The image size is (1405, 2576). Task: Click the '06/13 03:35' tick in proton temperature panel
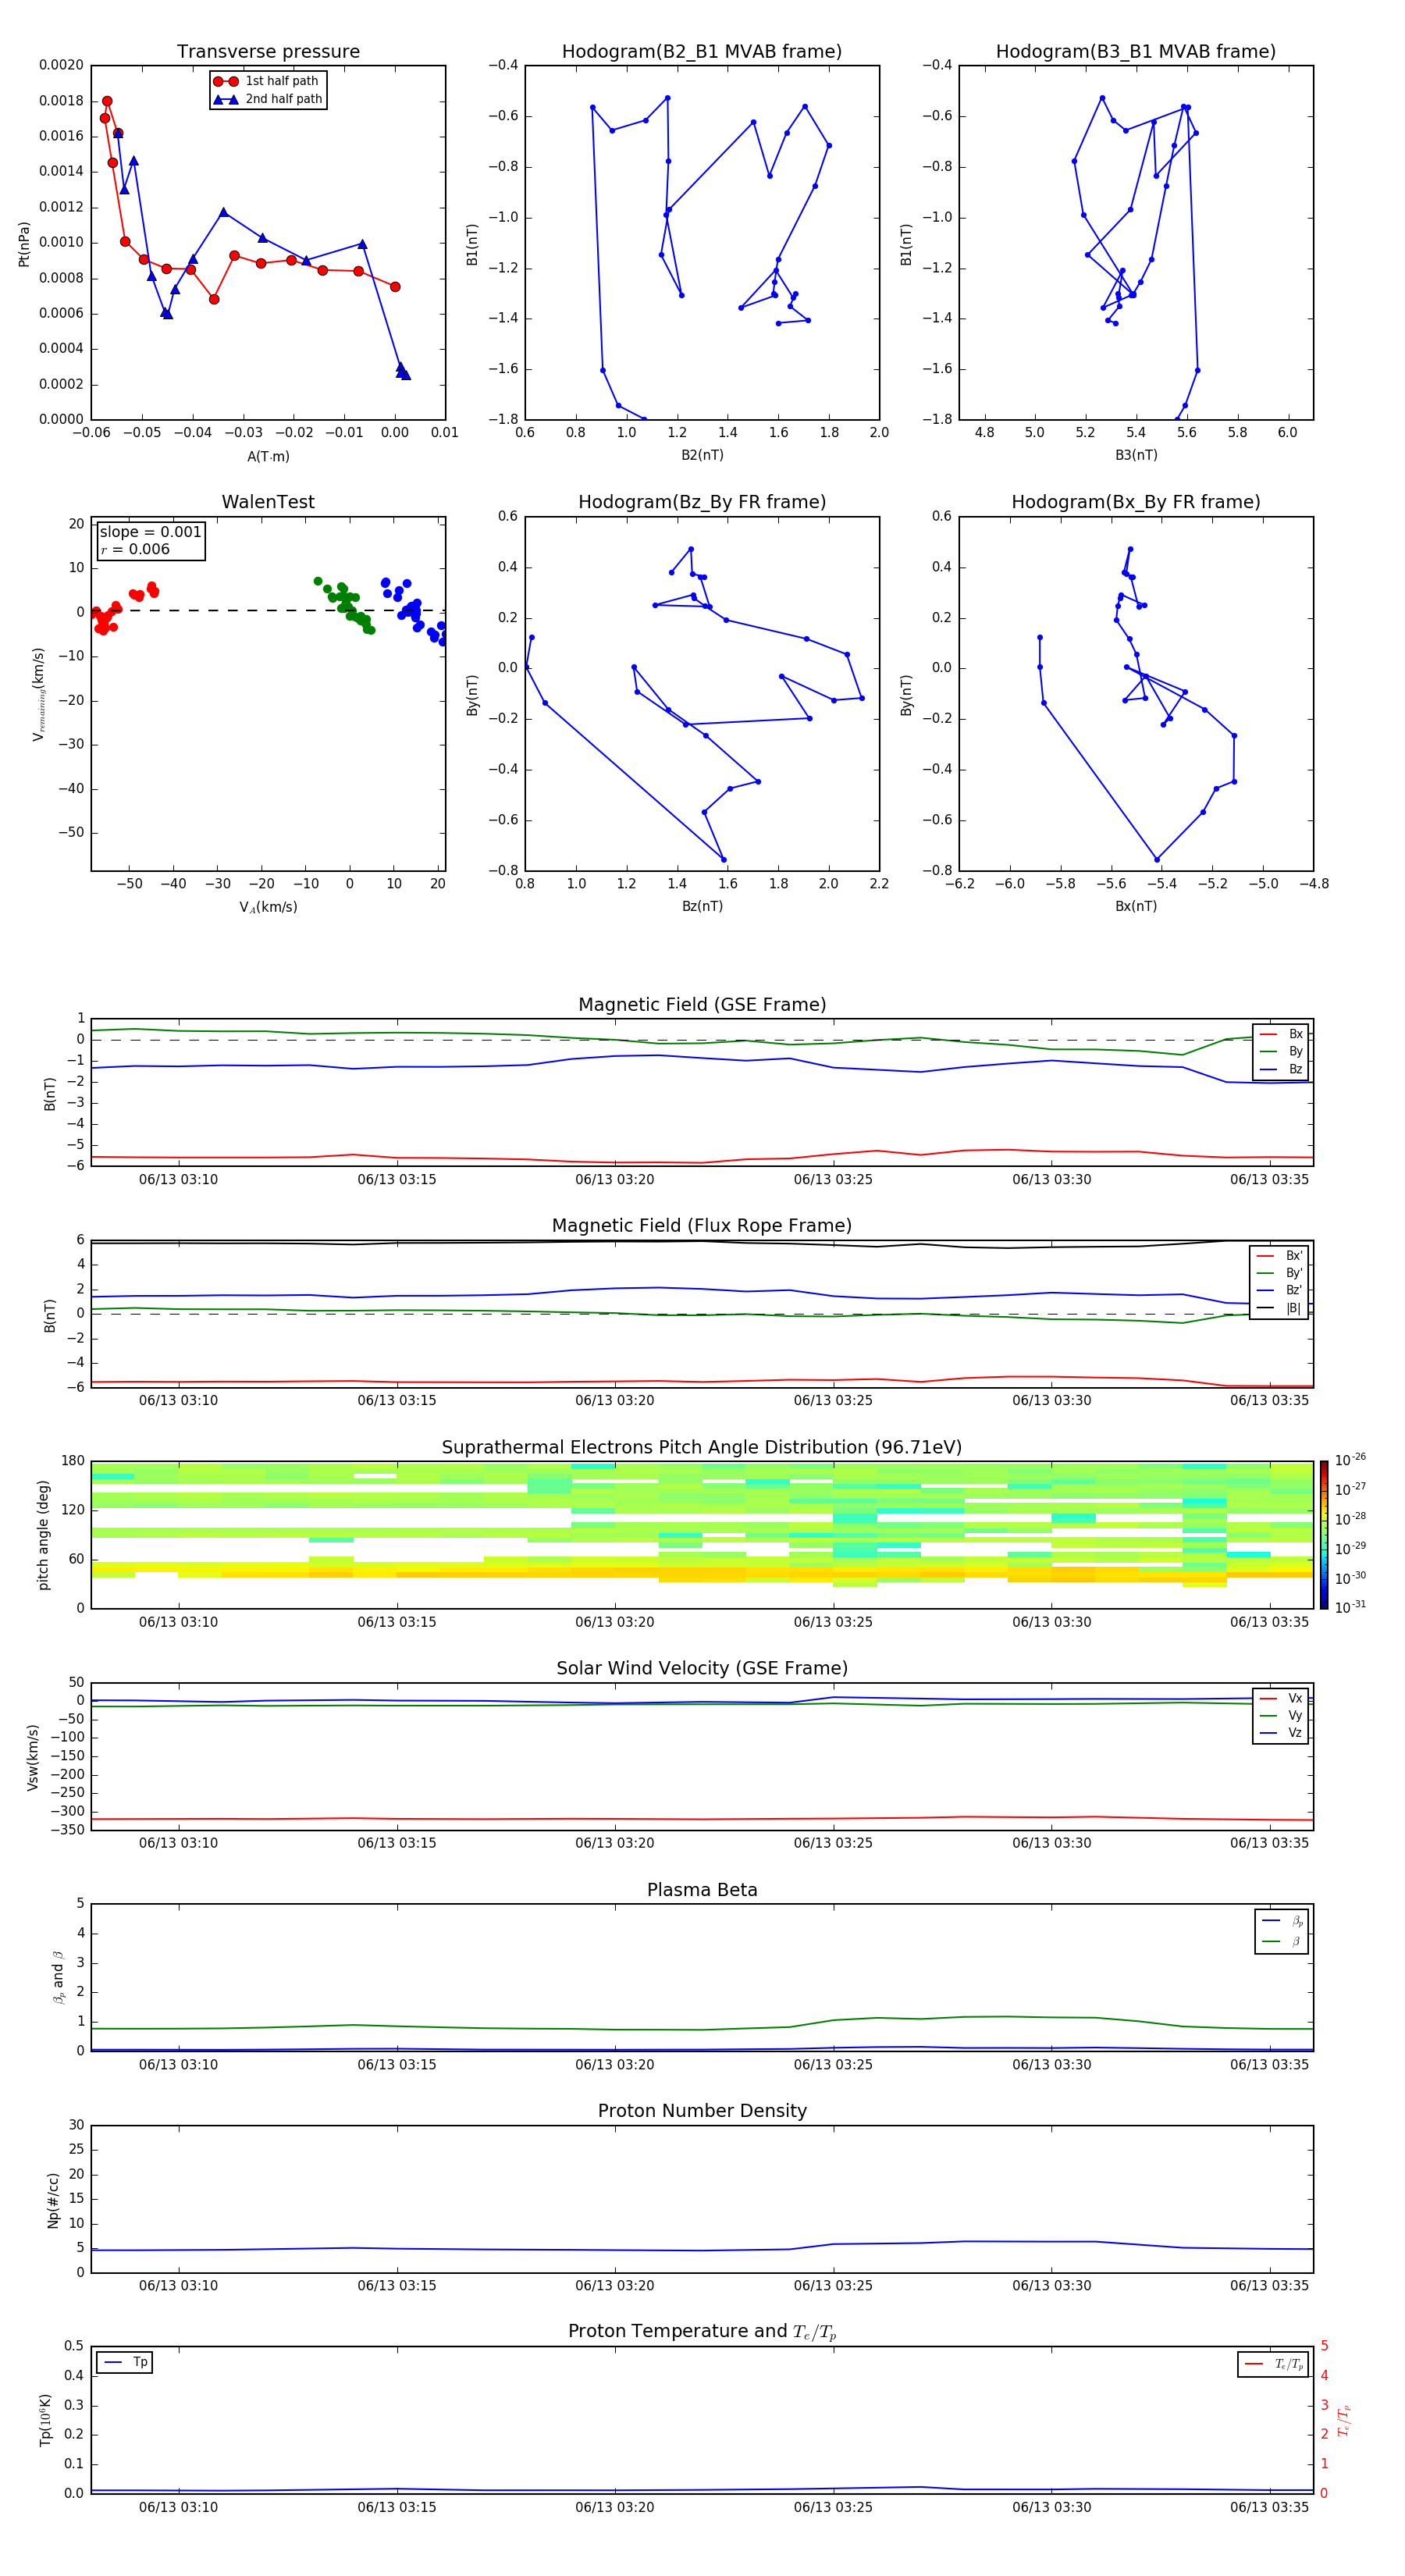[x=1269, y=2507]
